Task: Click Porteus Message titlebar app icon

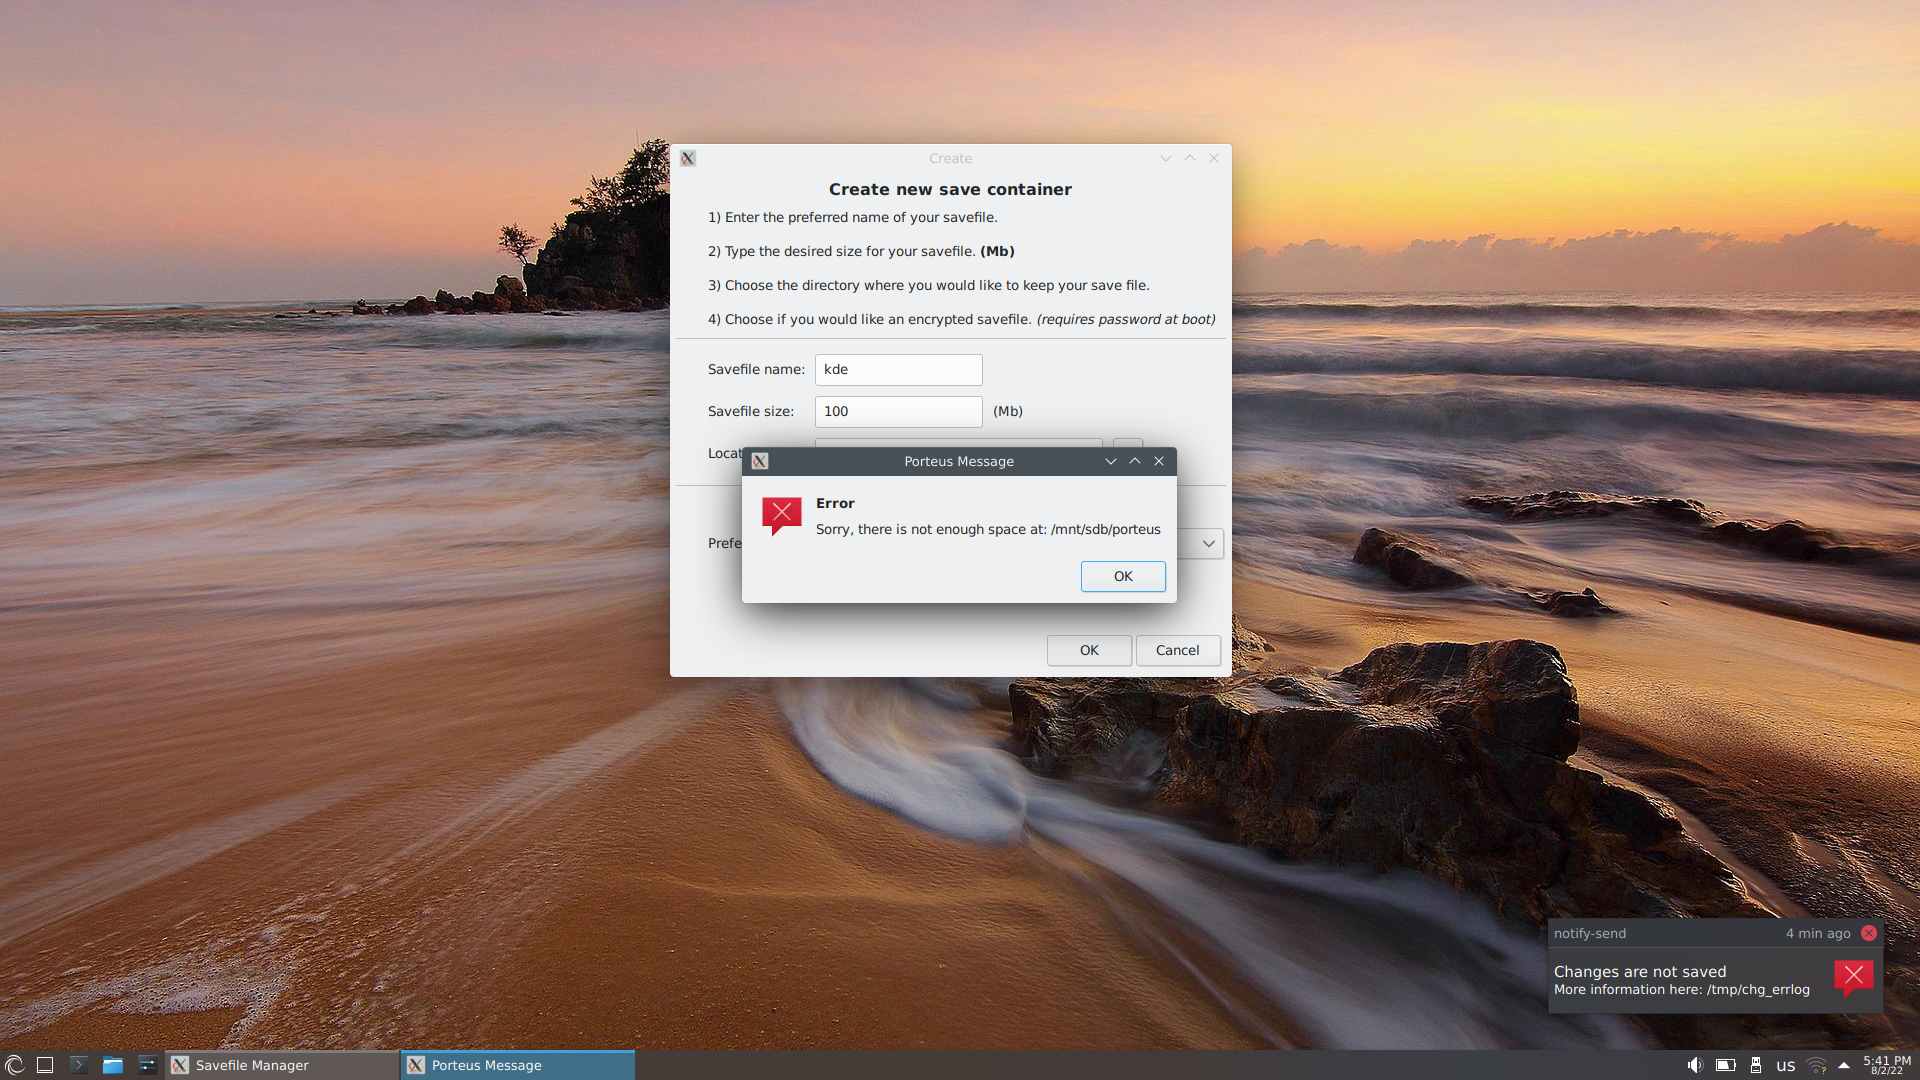Action: 760,461
